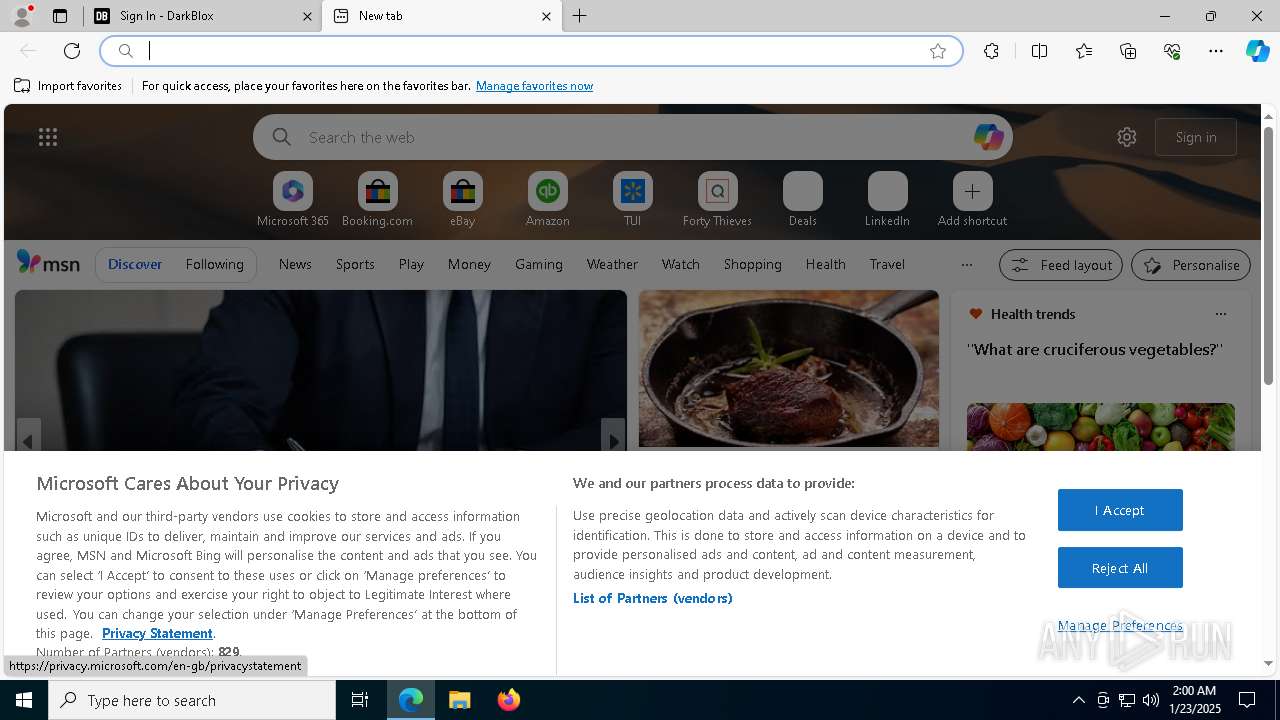Open the tab actions menu icon

point(60,16)
